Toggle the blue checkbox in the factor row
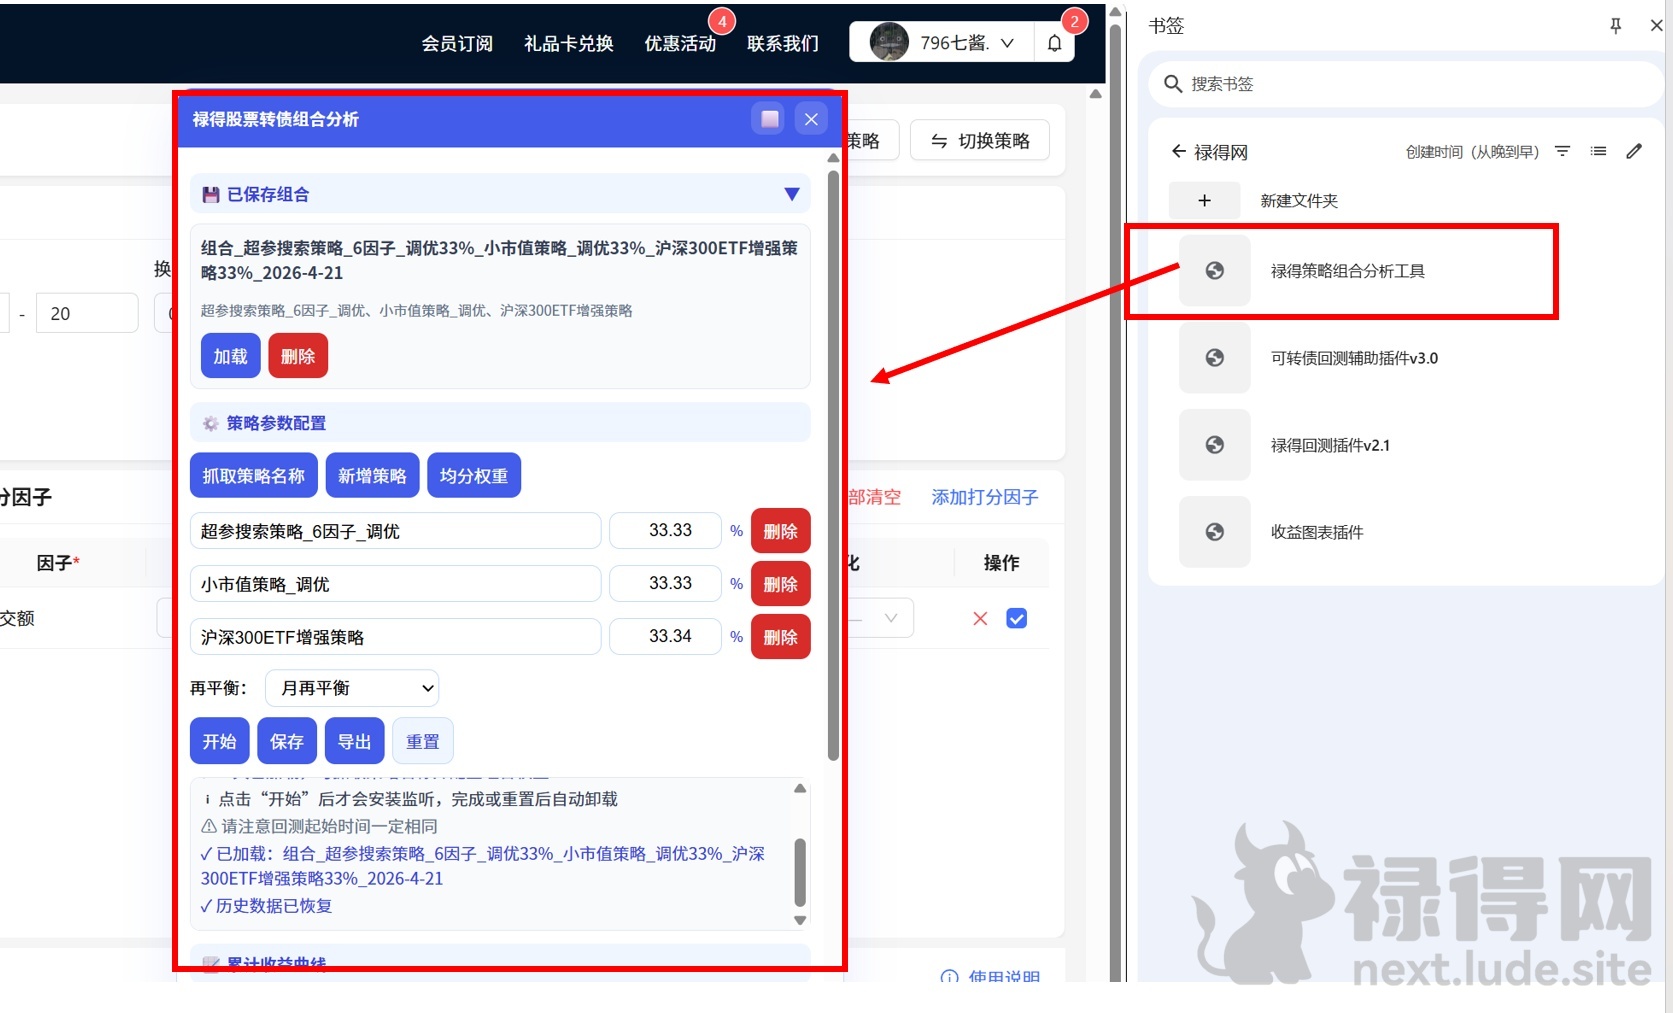Image resolution: width=1673 pixels, height=1013 pixels. (1016, 618)
